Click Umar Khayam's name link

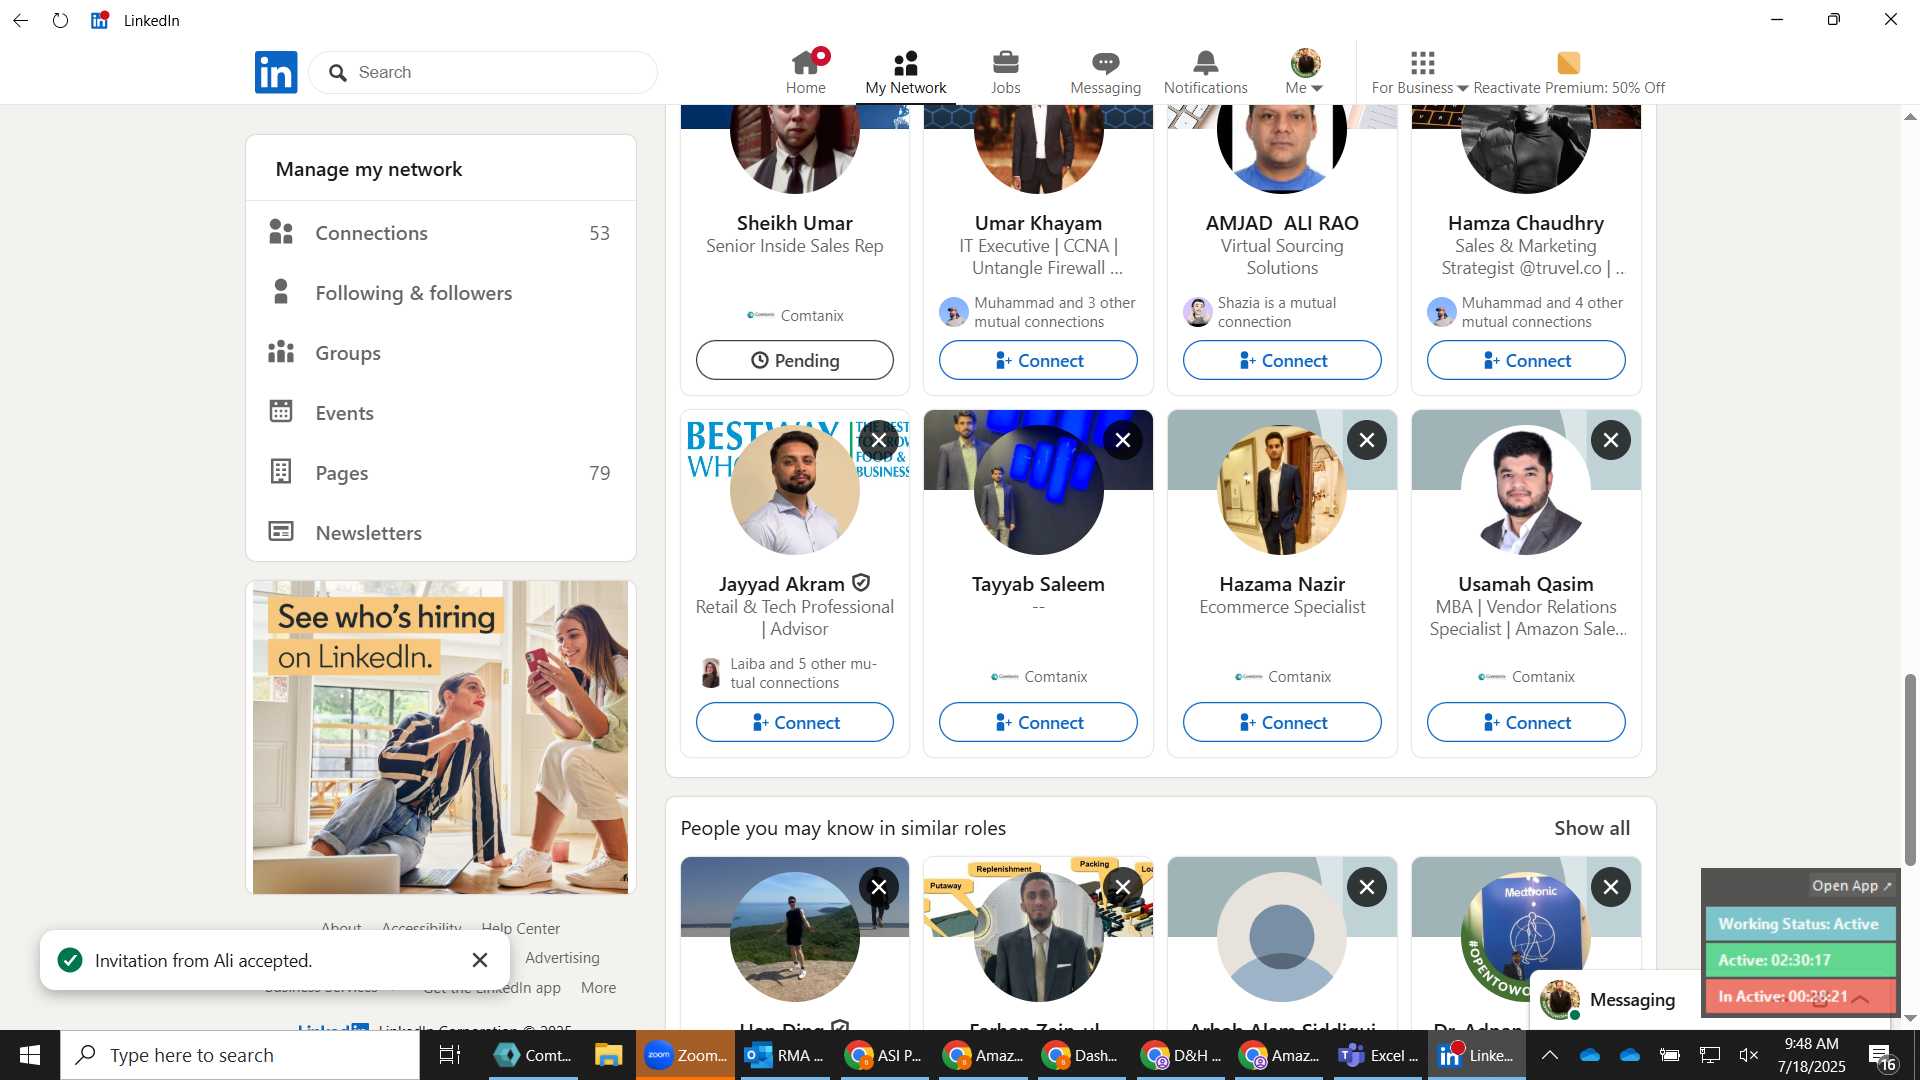pos(1038,223)
